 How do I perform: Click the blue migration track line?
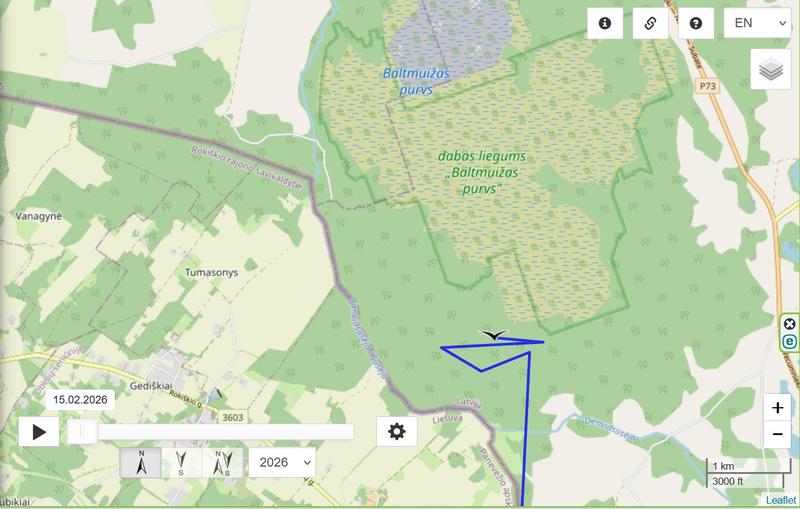point(528,418)
